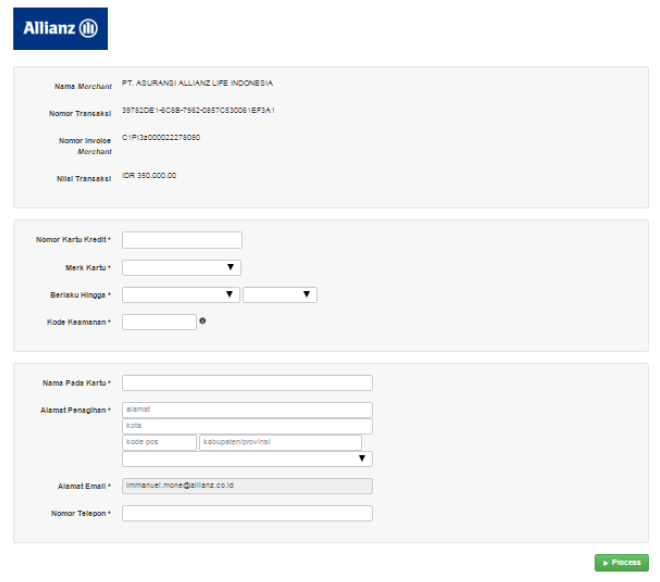Expand the first Berlaku Hingga dropdown
Image resolution: width=660 pixels, height=582 pixels.
point(181,294)
